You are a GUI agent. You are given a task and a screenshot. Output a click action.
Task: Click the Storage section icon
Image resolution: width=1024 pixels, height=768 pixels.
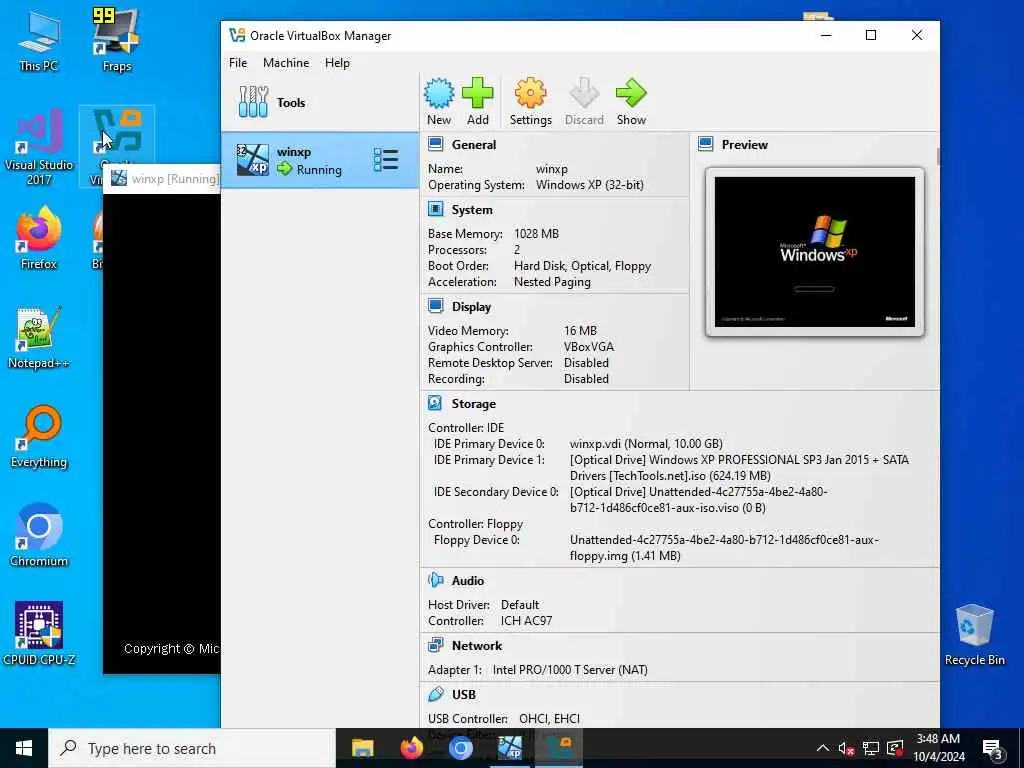tap(436, 403)
